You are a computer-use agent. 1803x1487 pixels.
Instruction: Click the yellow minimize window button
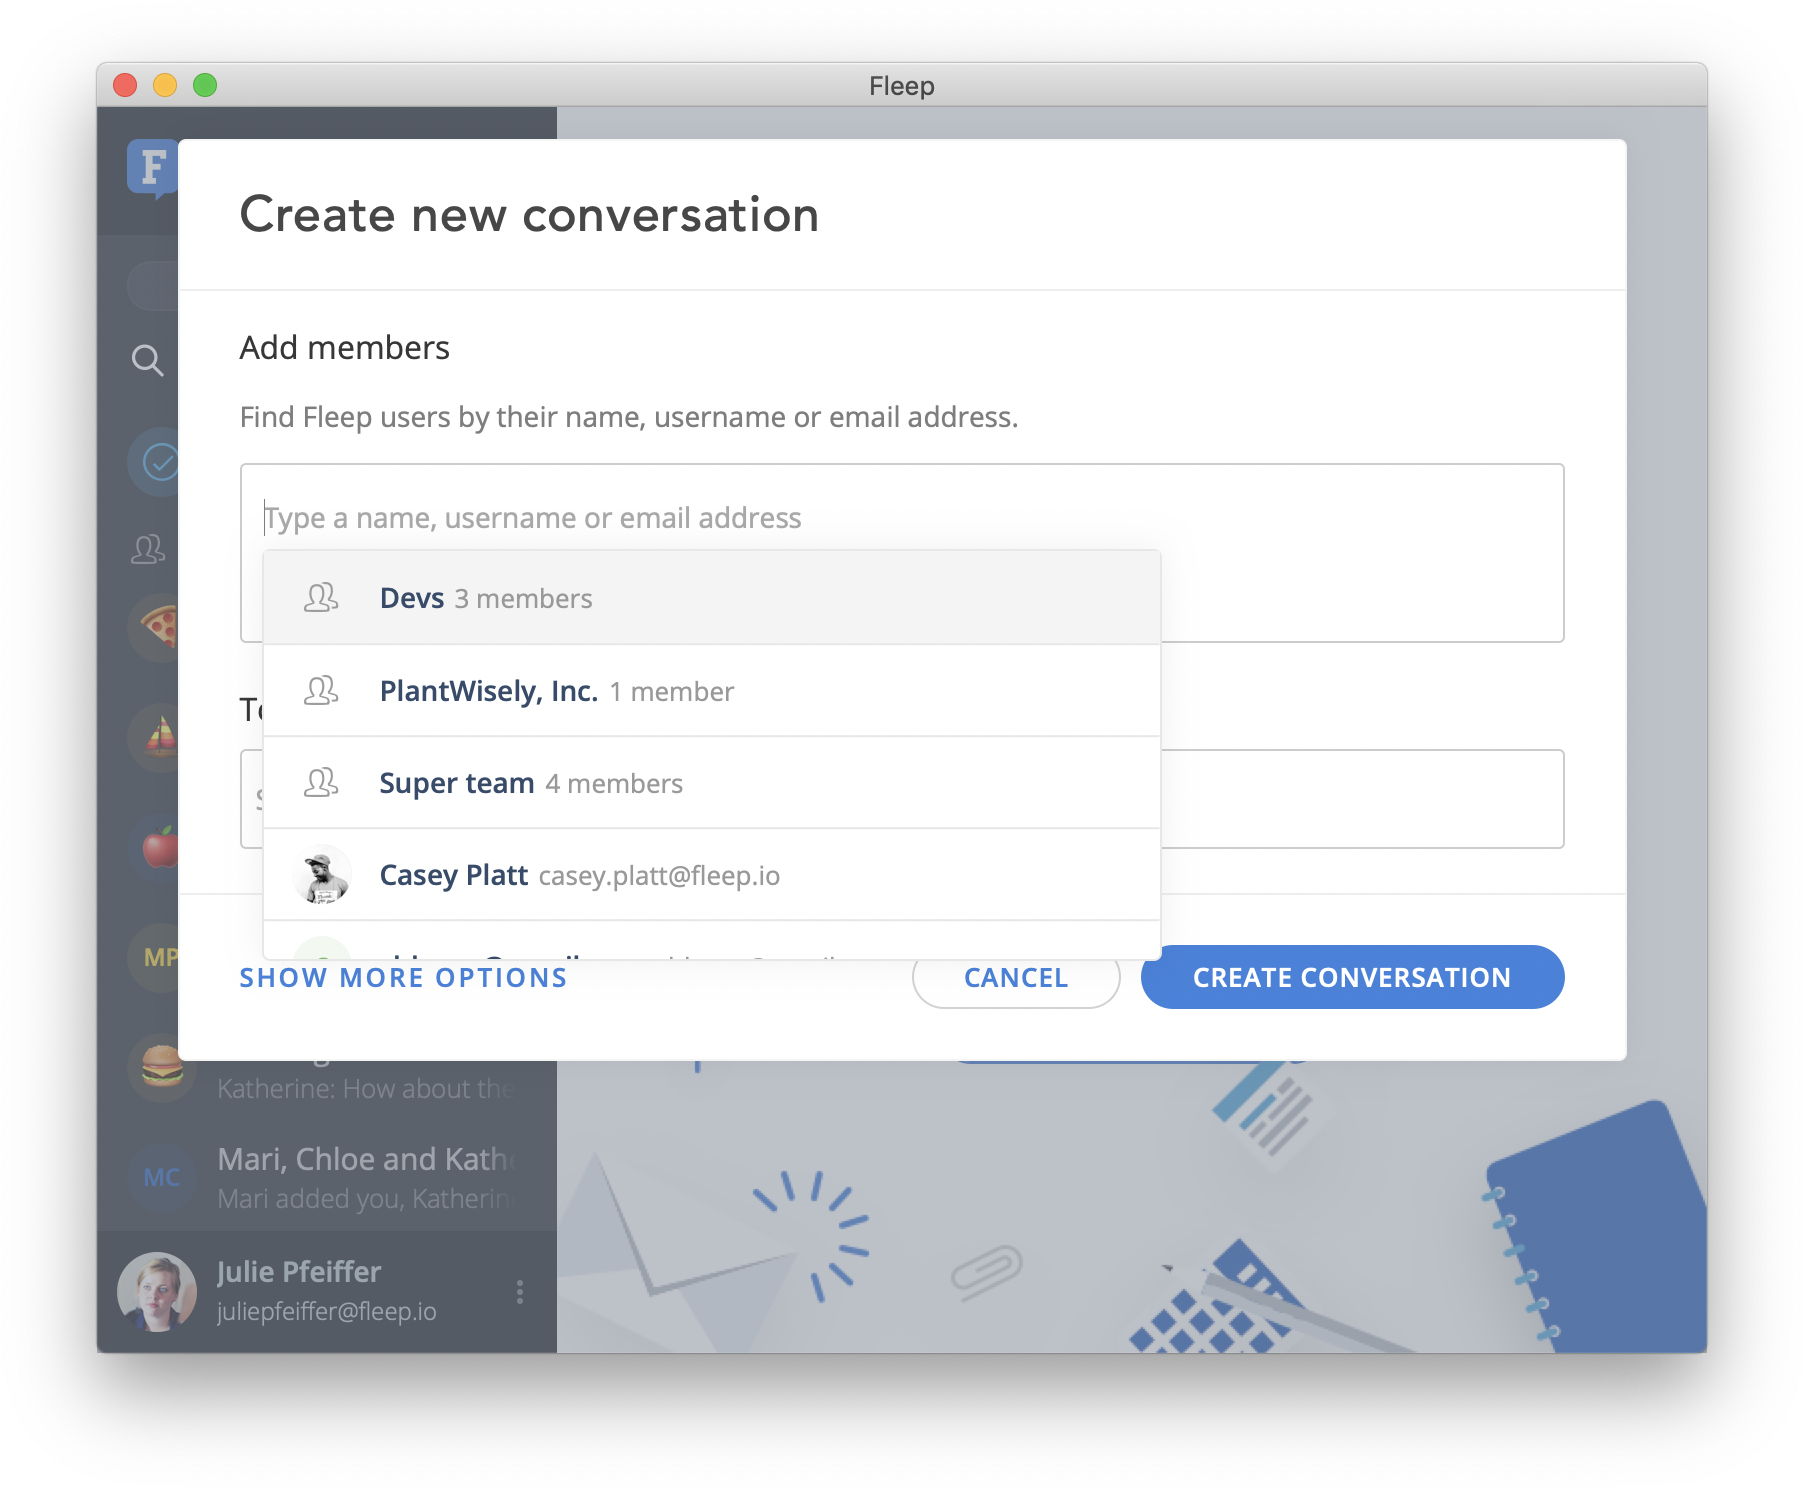165,85
